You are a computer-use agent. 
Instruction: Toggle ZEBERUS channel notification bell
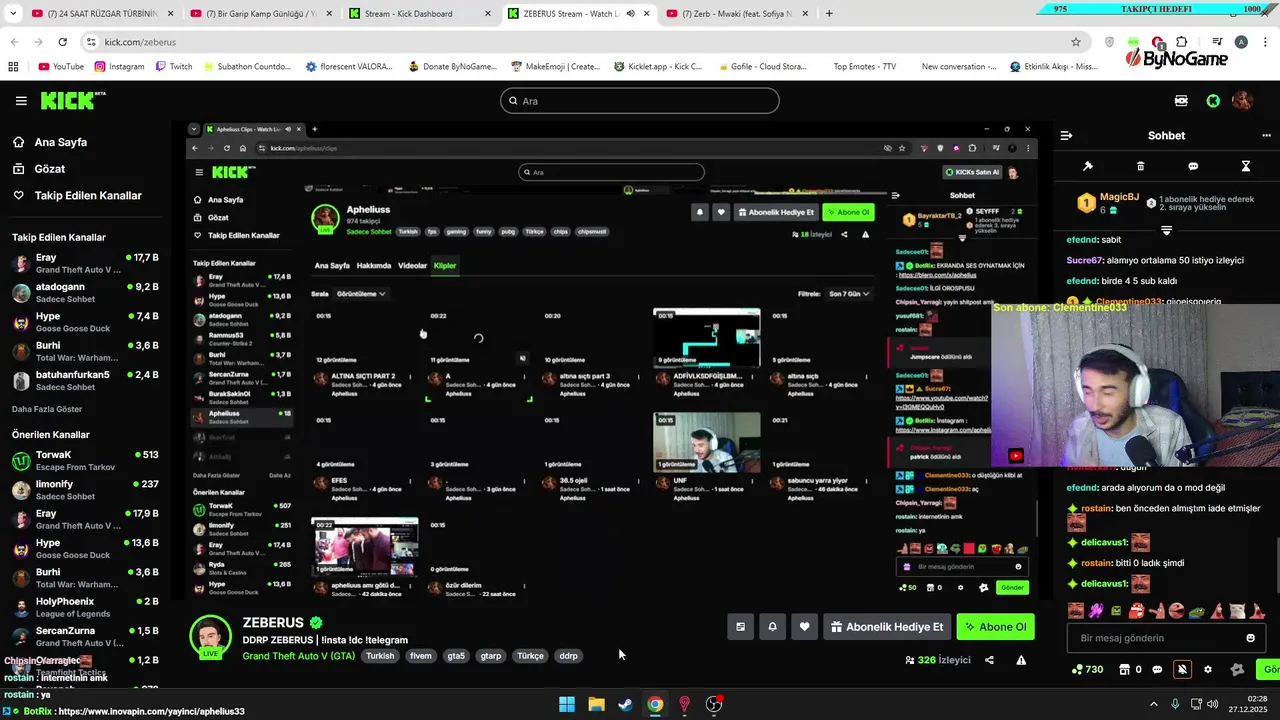coord(772,627)
